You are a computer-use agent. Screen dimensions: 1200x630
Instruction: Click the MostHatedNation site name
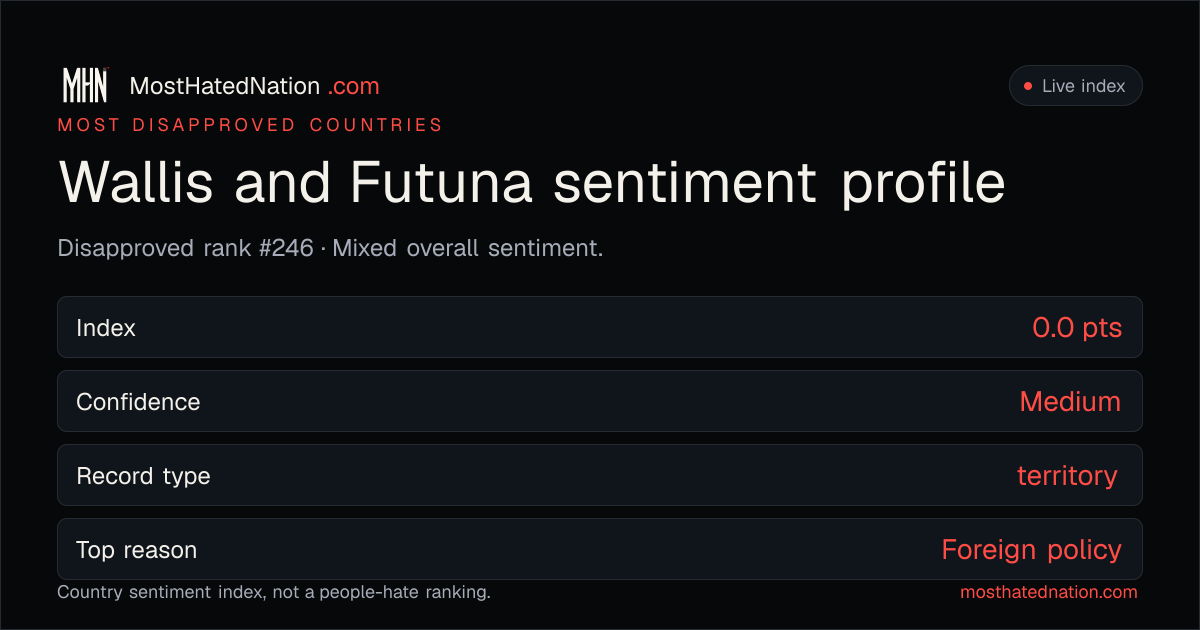pos(225,86)
